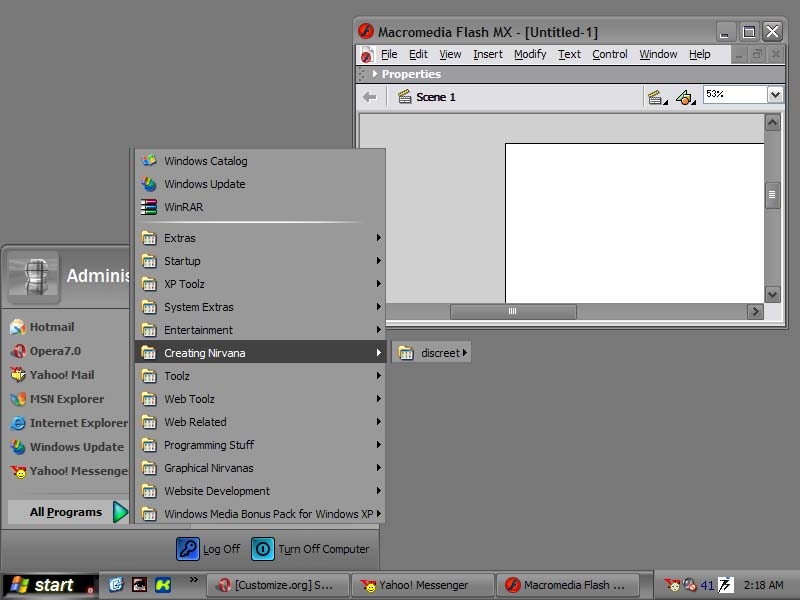Open Windows Catalog from programs list
The height and width of the screenshot is (600, 800).
click(x=260, y=161)
